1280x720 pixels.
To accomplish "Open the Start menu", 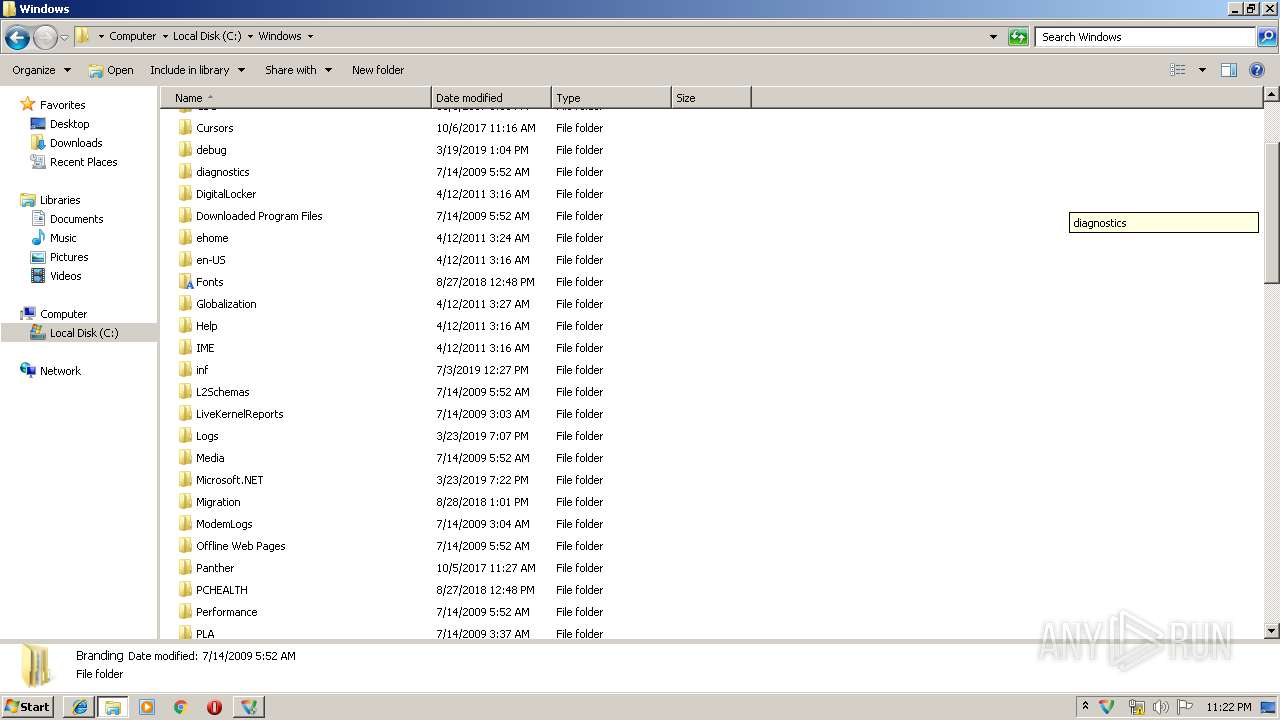I will 28,707.
